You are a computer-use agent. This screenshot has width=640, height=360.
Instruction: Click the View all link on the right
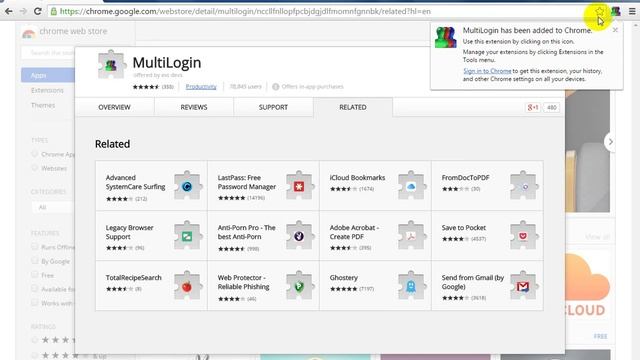pos(597,237)
